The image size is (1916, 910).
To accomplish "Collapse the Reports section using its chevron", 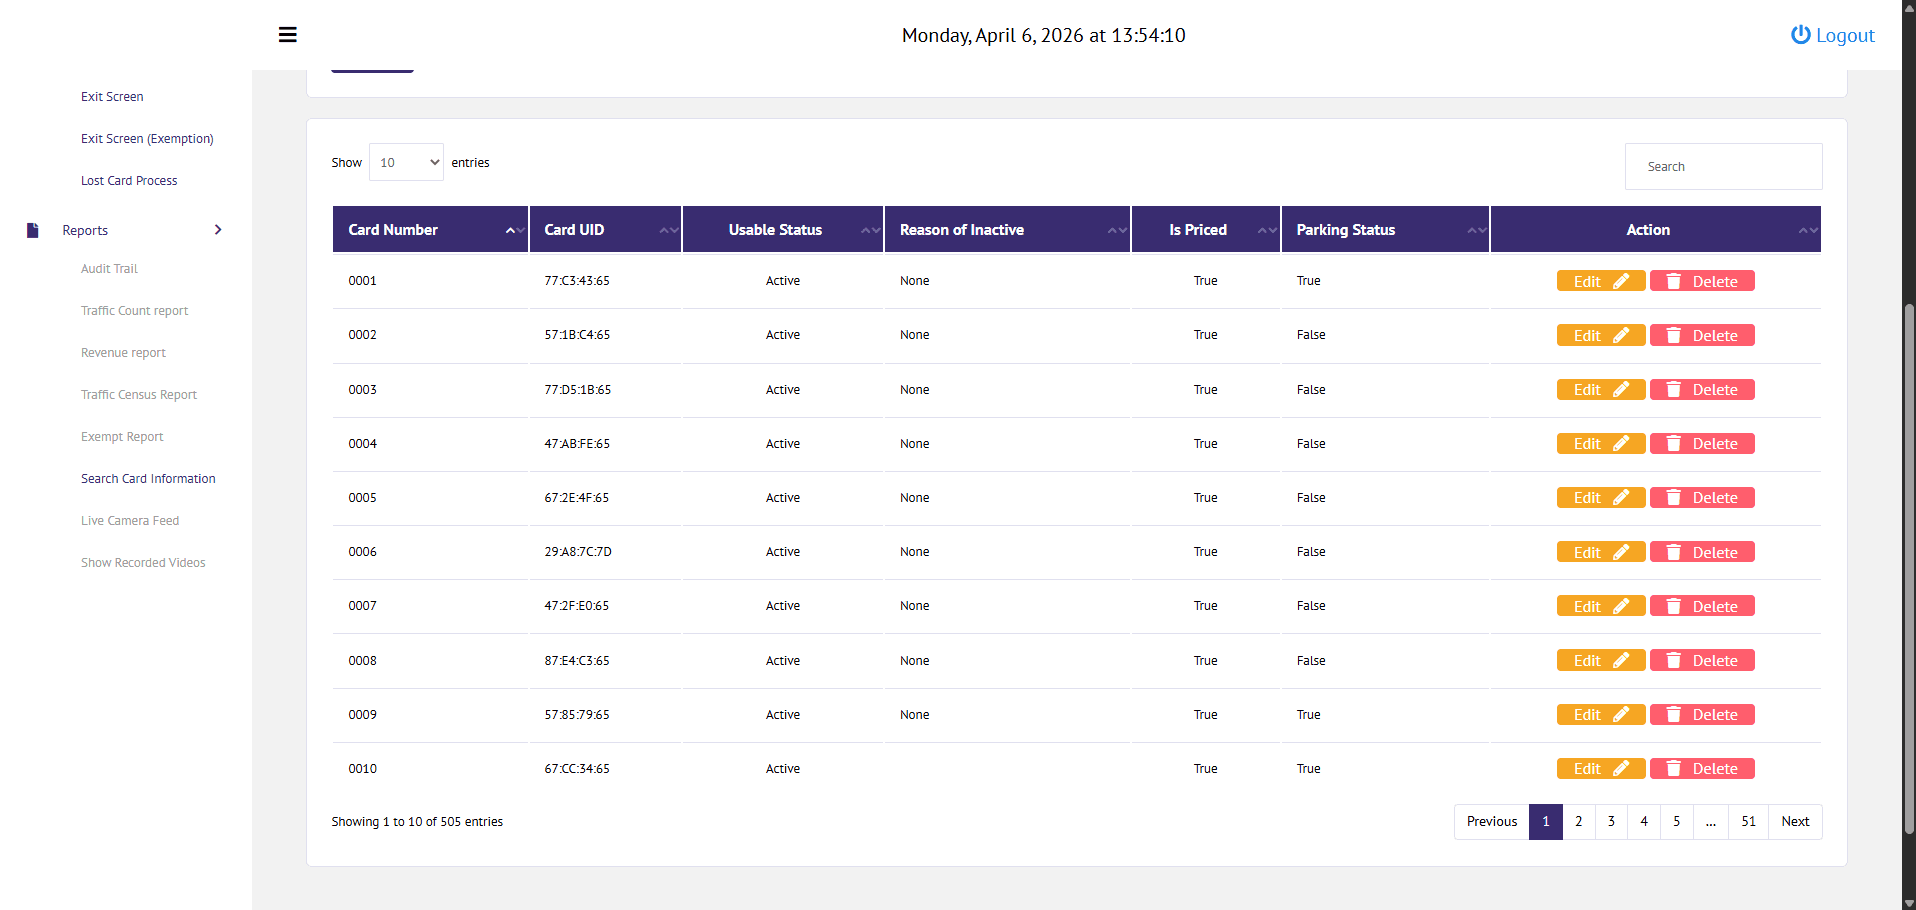I will (218, 229).
